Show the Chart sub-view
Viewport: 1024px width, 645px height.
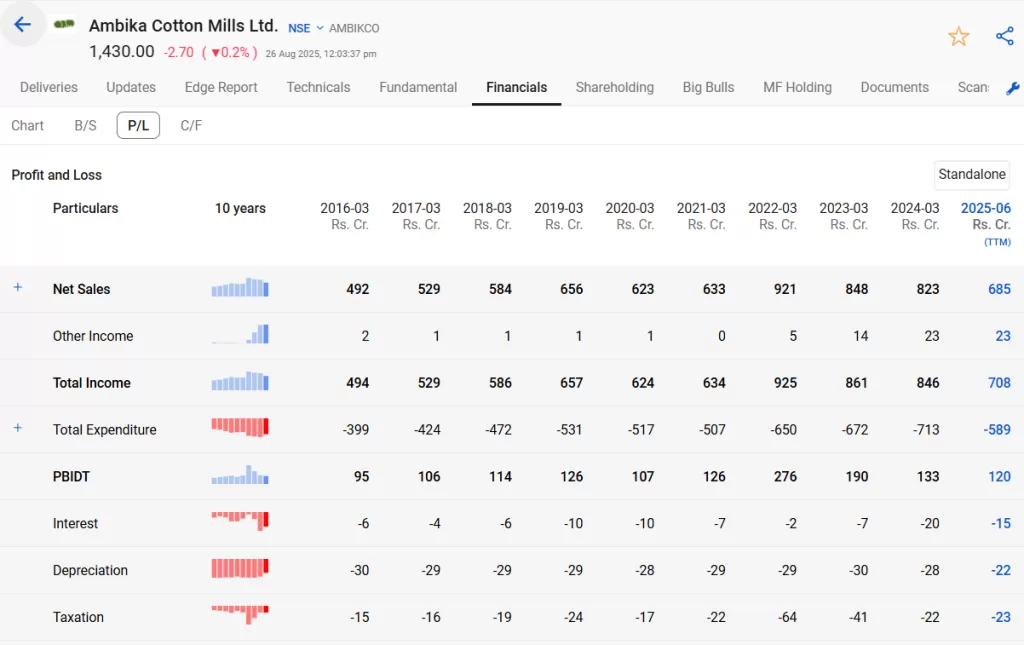[27, 125]
